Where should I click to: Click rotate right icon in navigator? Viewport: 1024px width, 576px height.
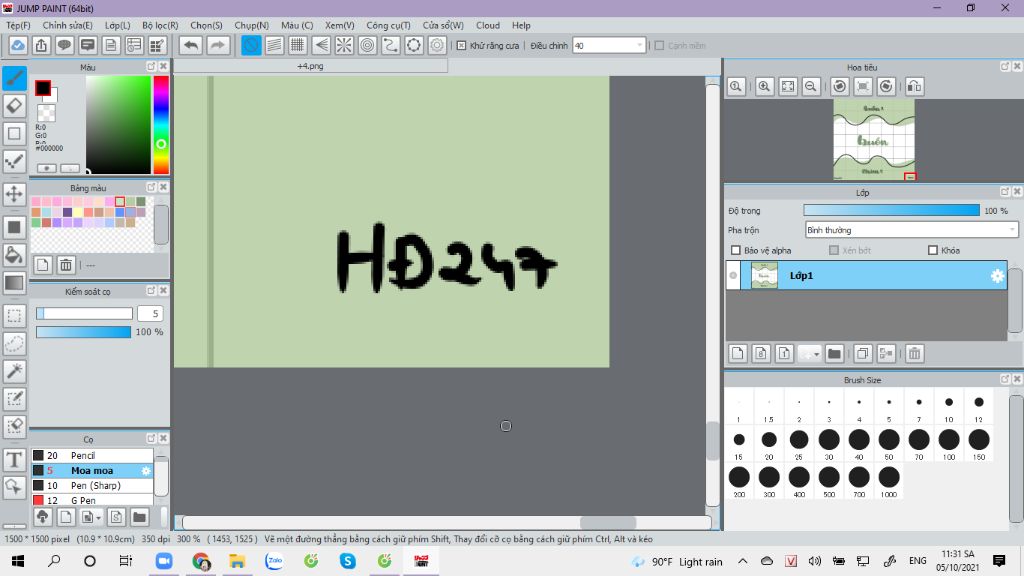[x=886, y=86]
